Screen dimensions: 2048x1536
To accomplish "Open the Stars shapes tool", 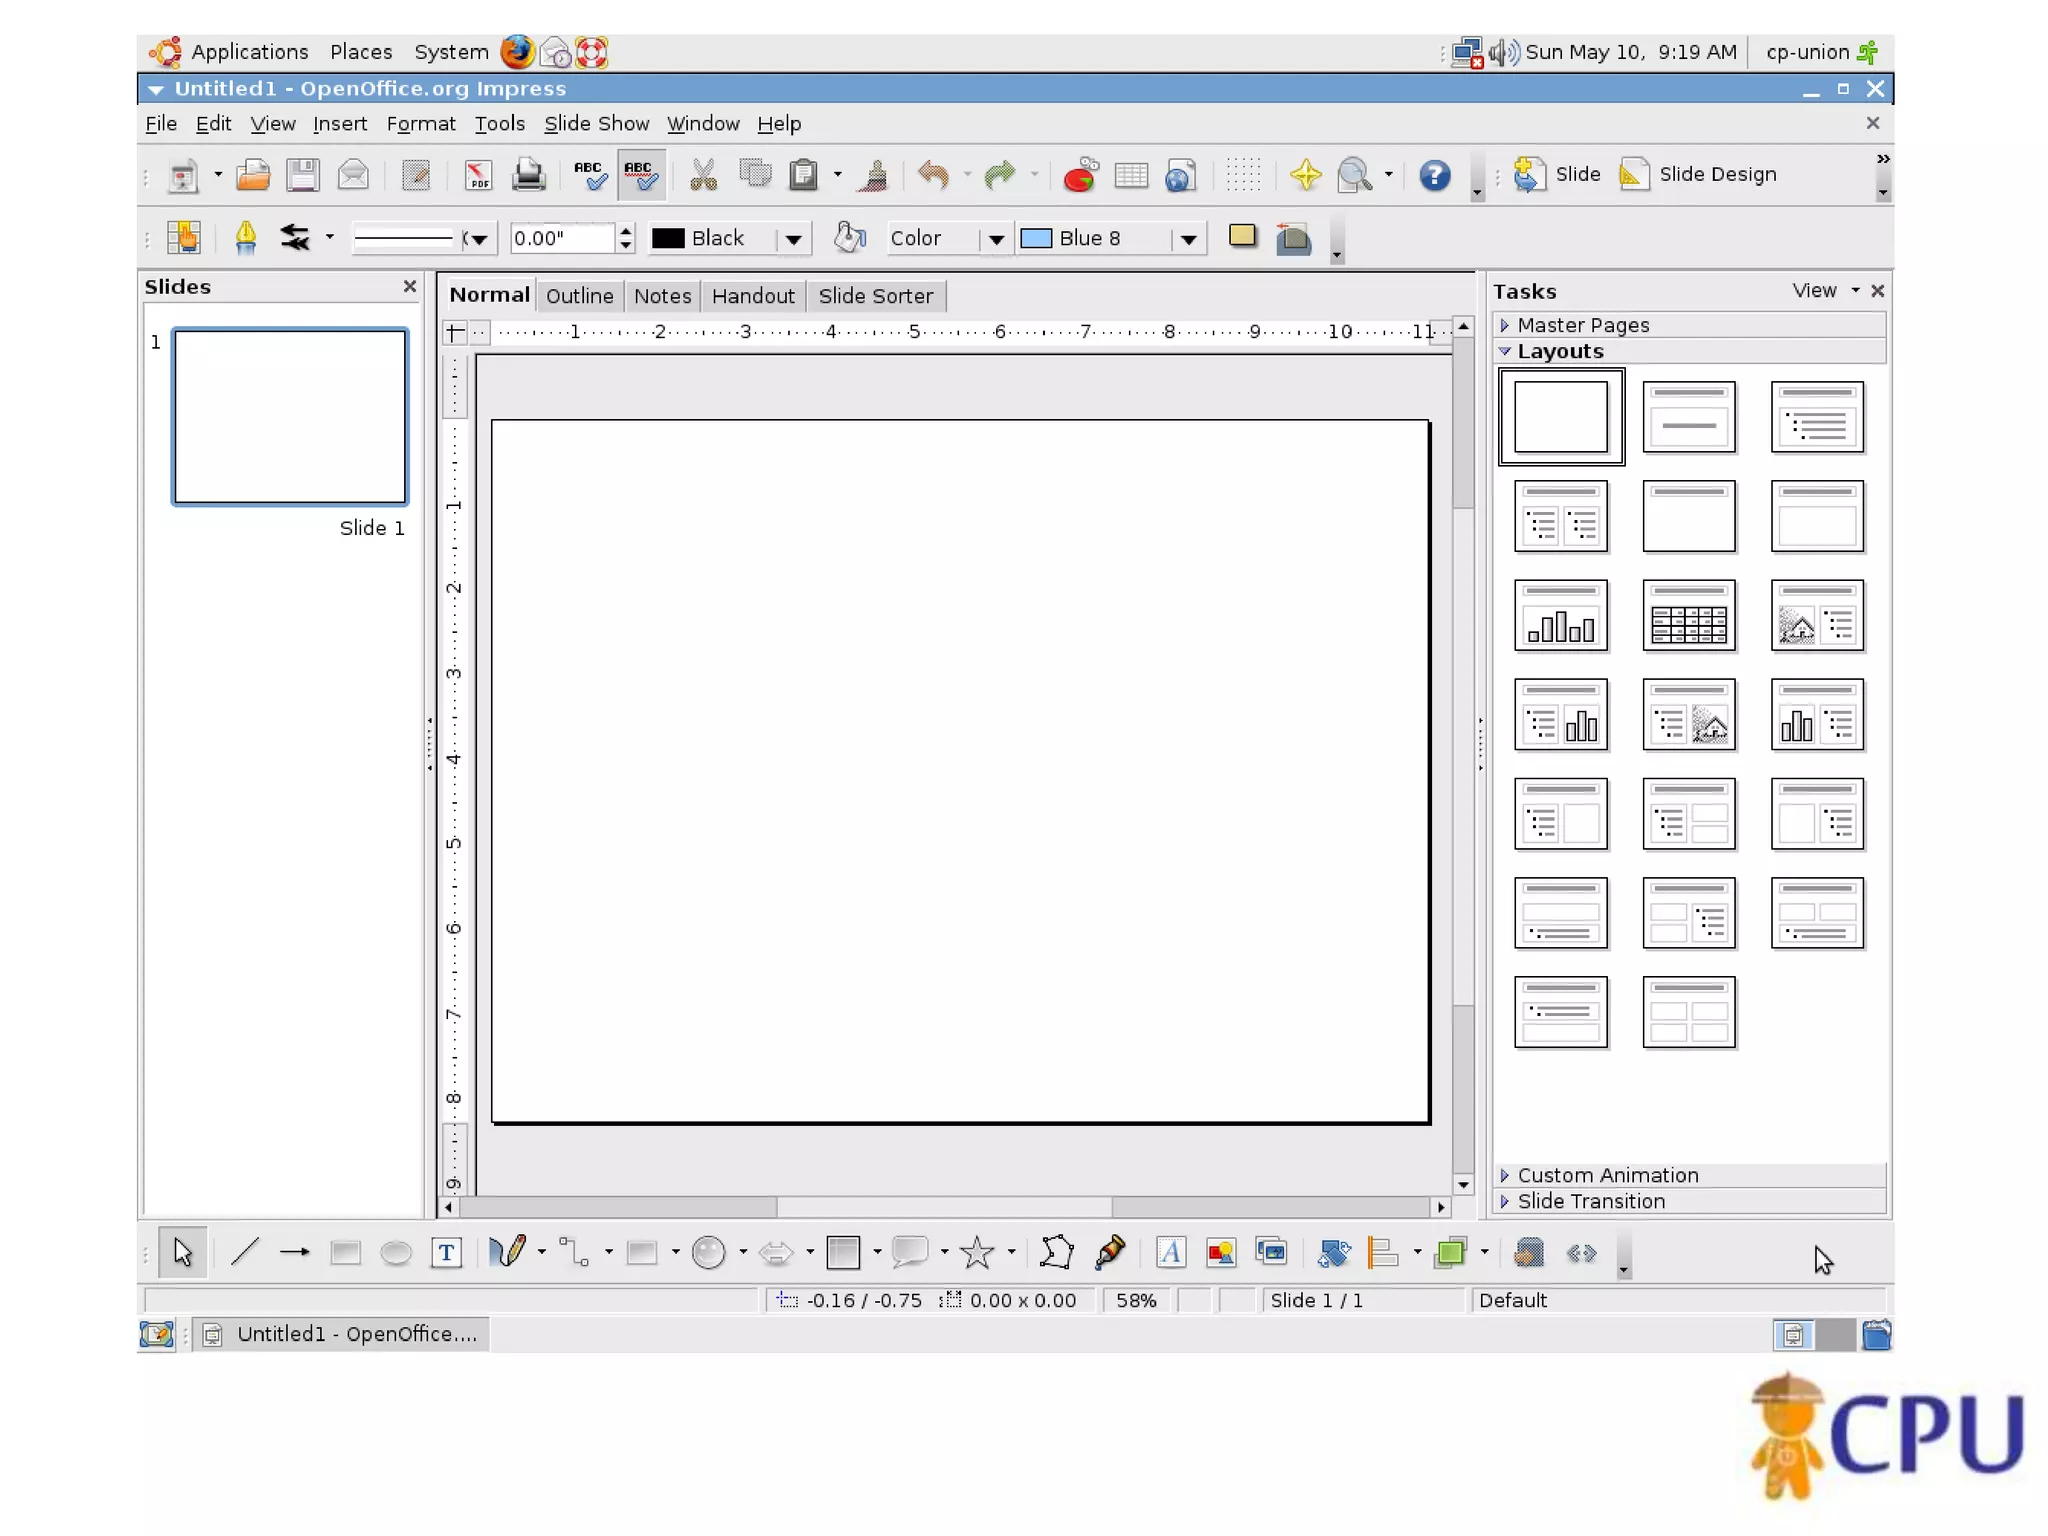I will [977, 1253].
